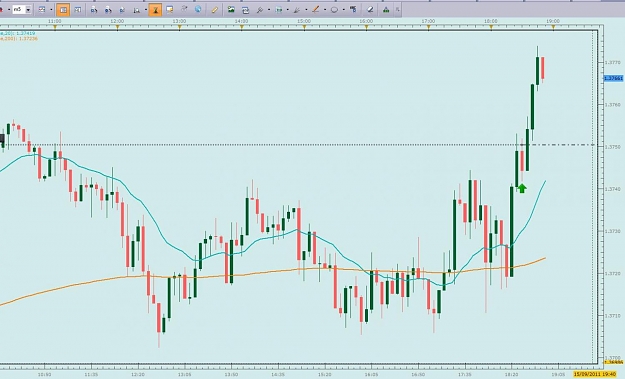Viewport: 625px width, 379px height.
Task: Select the orange trend line drawing tool
Action: coord(316,10)
